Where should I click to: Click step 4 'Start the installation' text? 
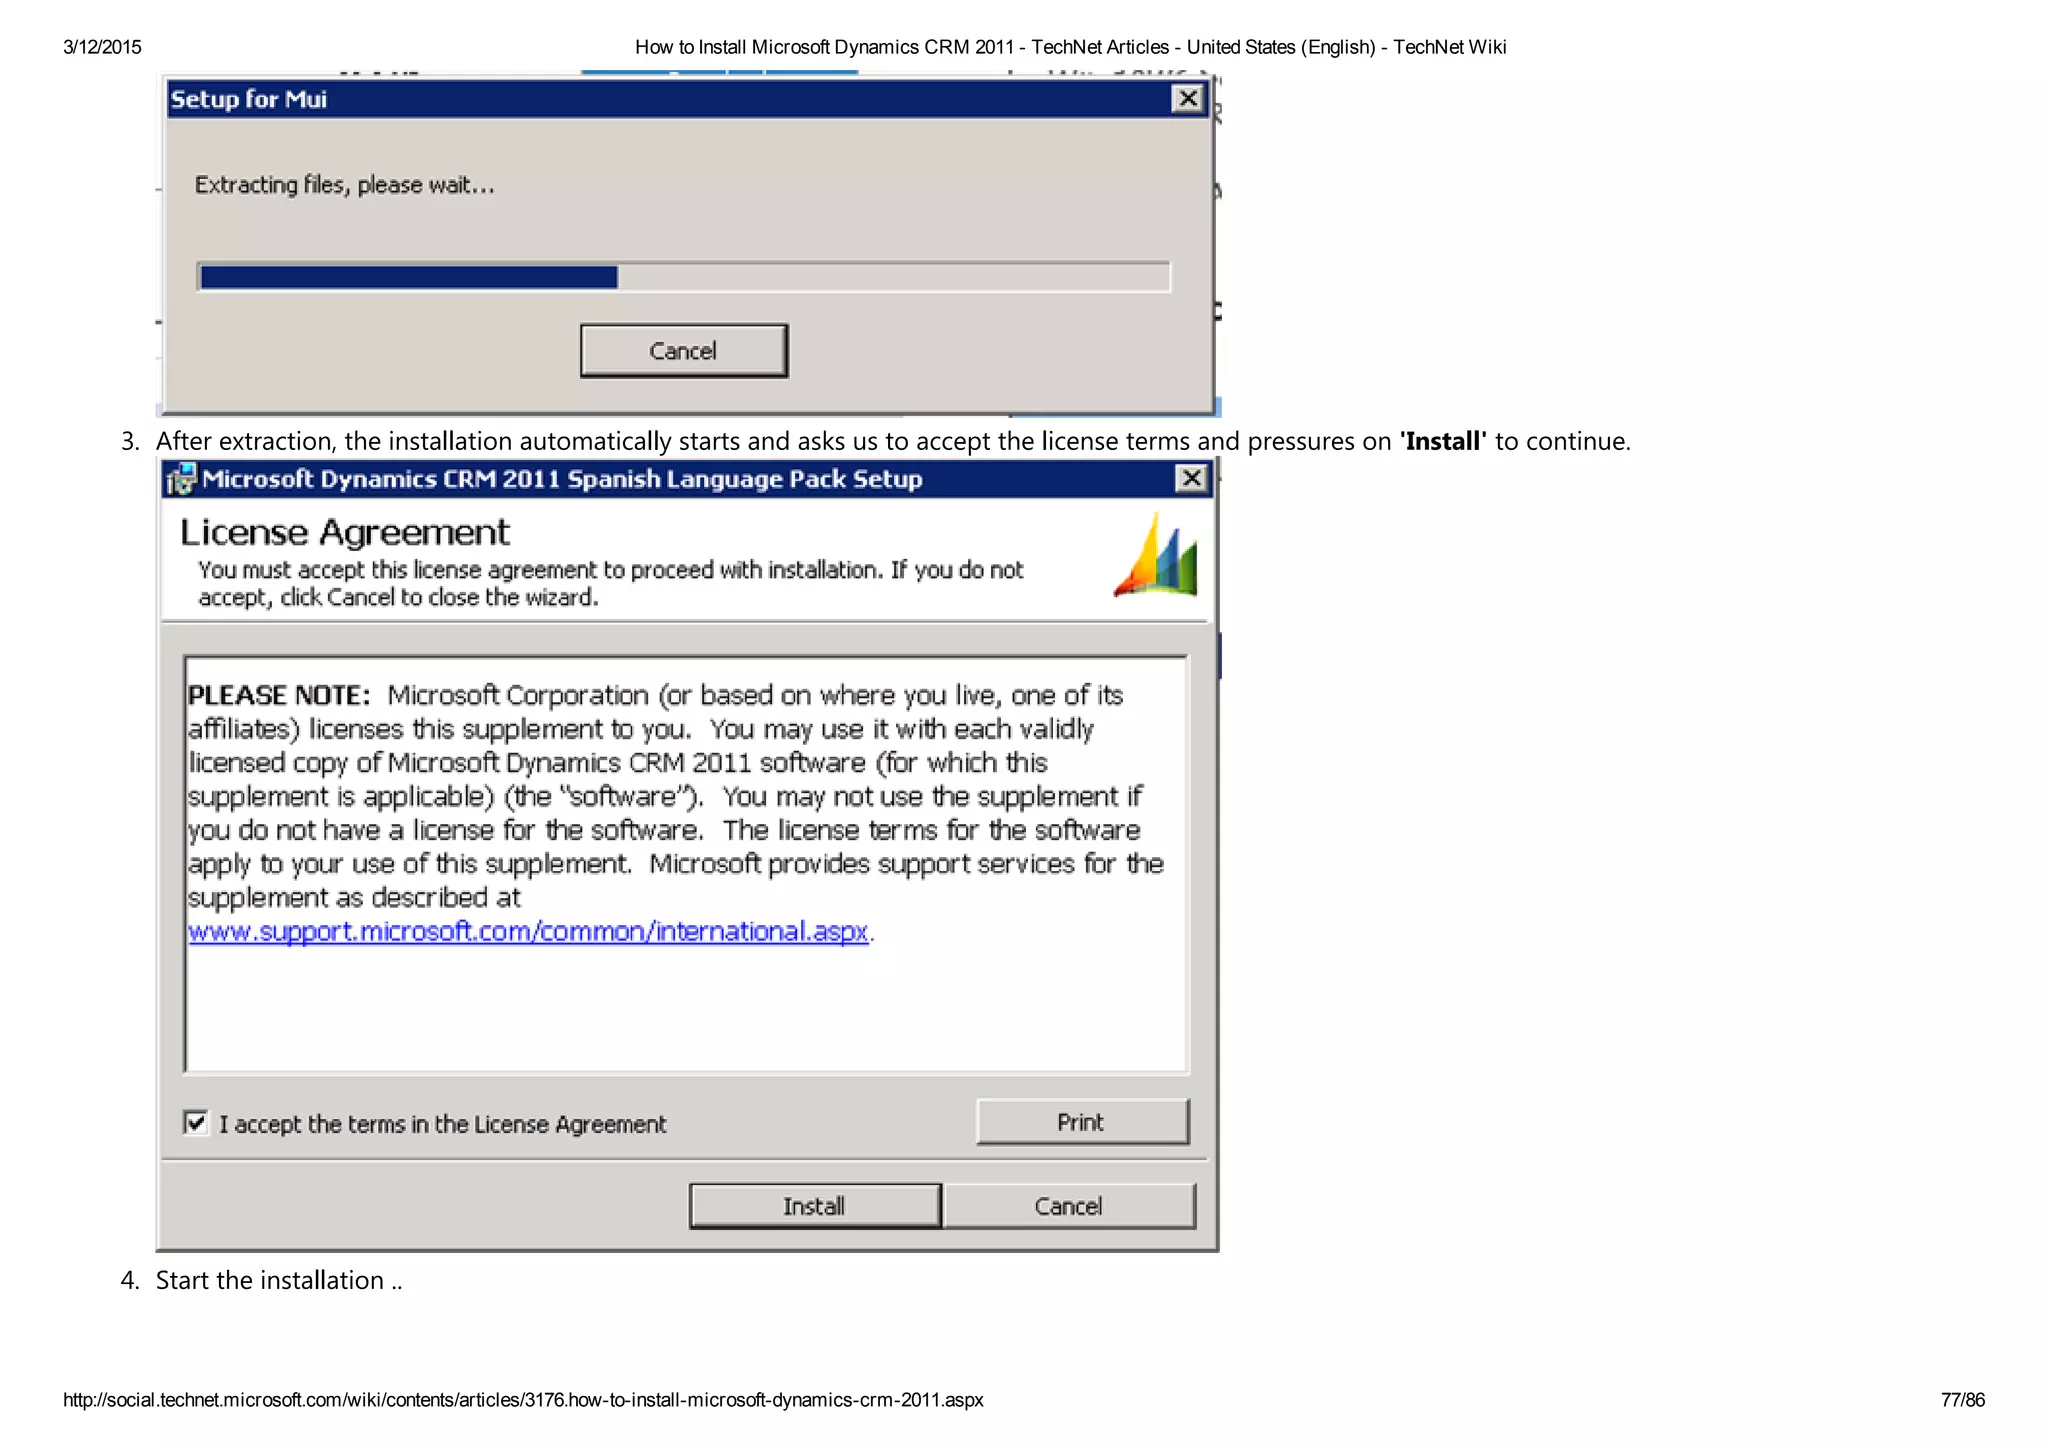point(279,1281)
